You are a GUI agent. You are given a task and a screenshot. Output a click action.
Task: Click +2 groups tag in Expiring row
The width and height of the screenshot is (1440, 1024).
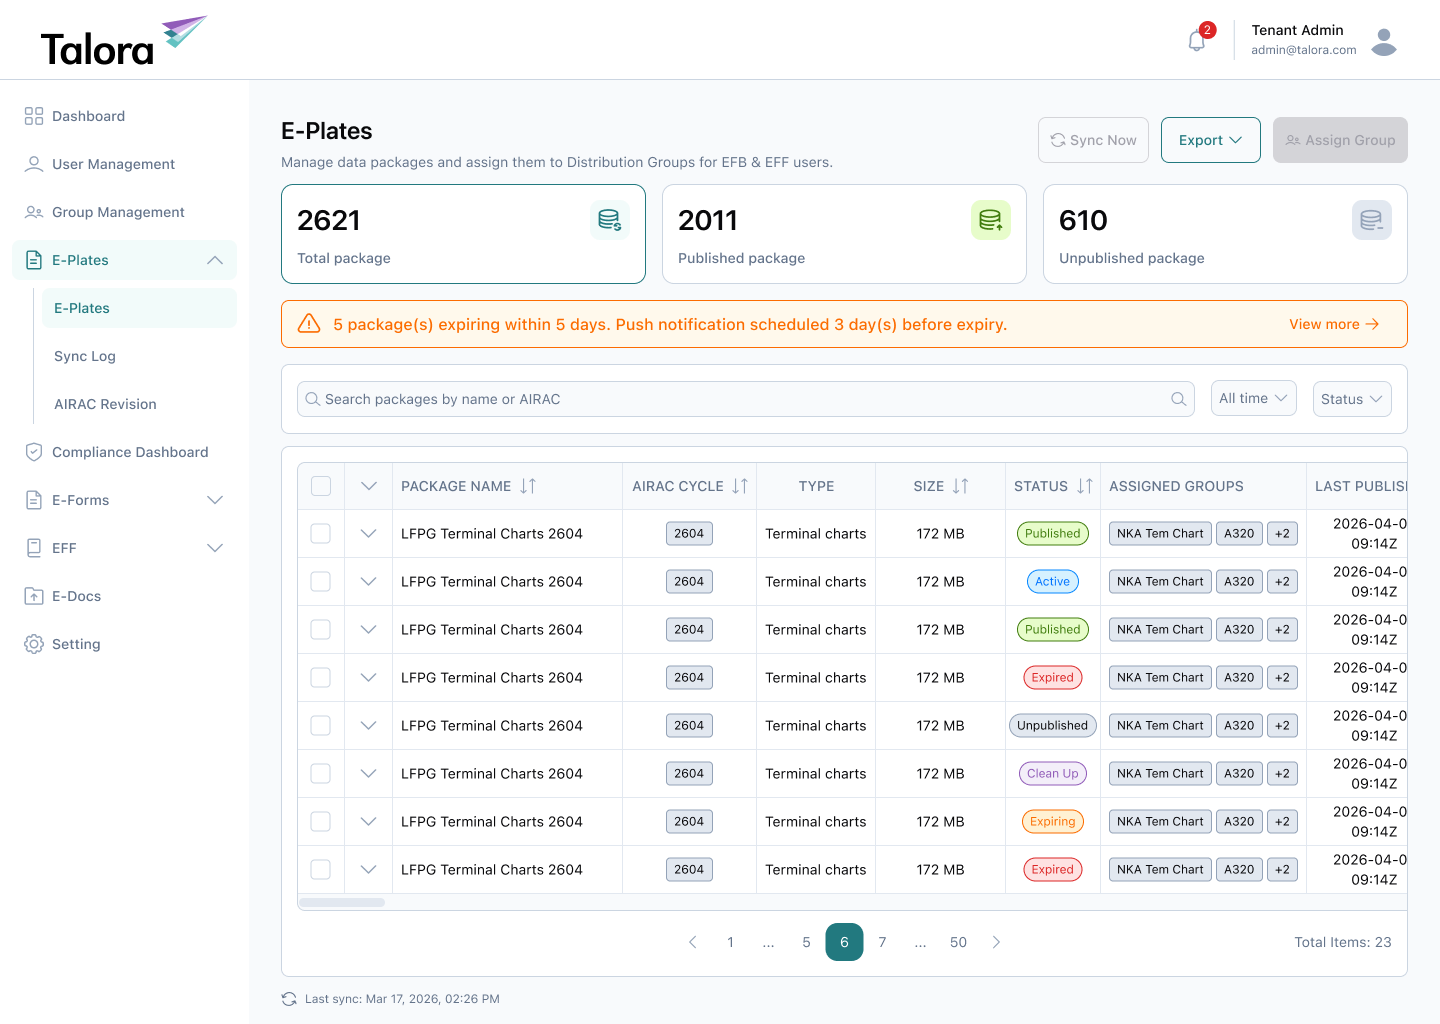tap(1282, 822)
